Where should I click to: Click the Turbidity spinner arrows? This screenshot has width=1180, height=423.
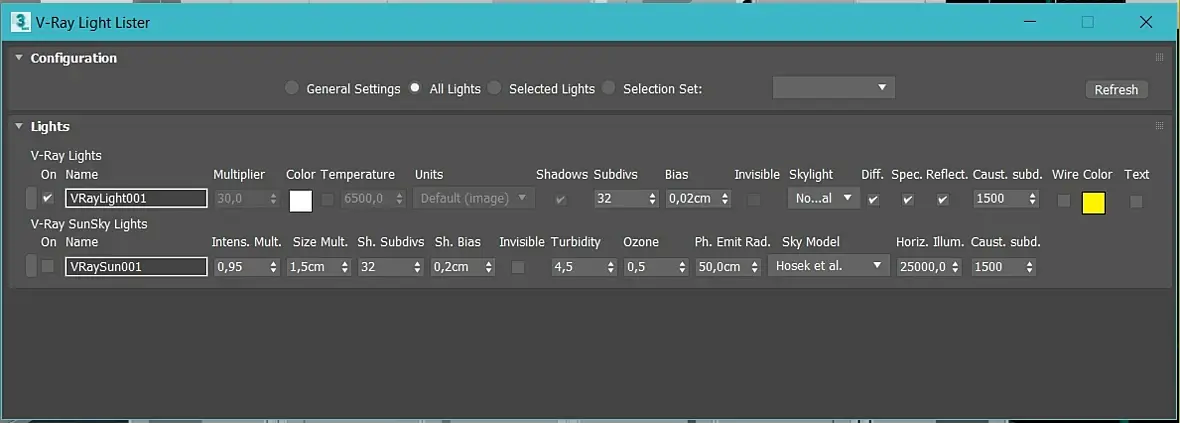coord(610,266)
